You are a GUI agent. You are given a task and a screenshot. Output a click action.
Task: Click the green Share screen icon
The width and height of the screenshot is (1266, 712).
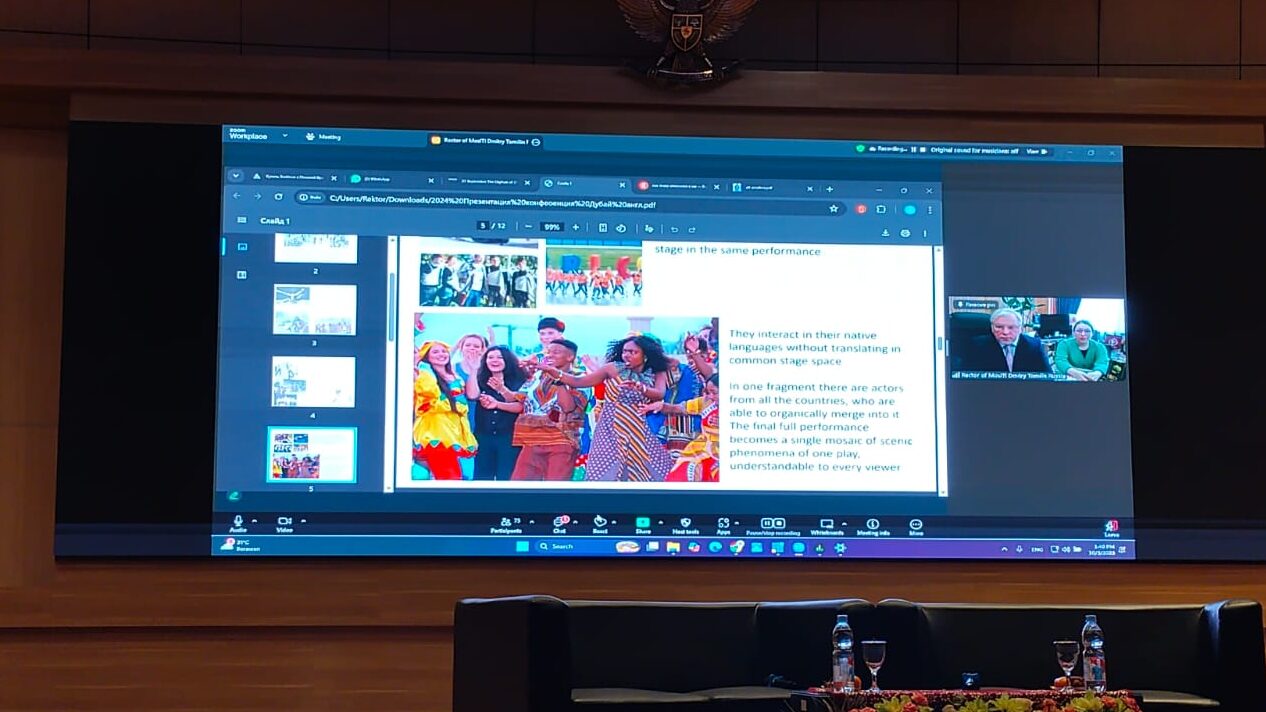[643, 523]
